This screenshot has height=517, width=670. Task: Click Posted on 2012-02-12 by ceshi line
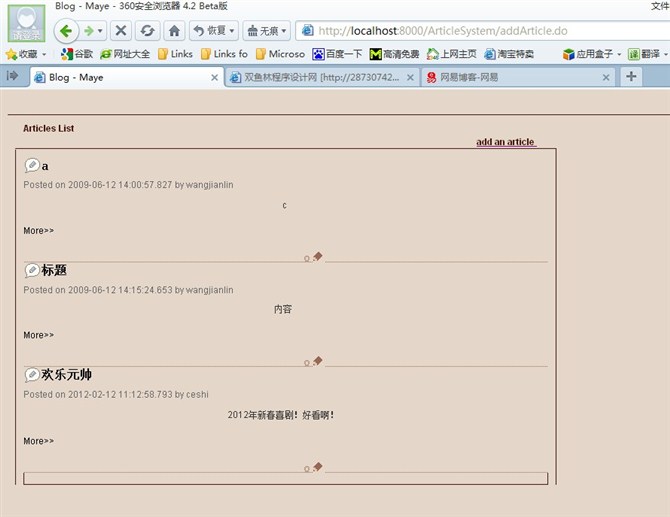tap(116, 394)
